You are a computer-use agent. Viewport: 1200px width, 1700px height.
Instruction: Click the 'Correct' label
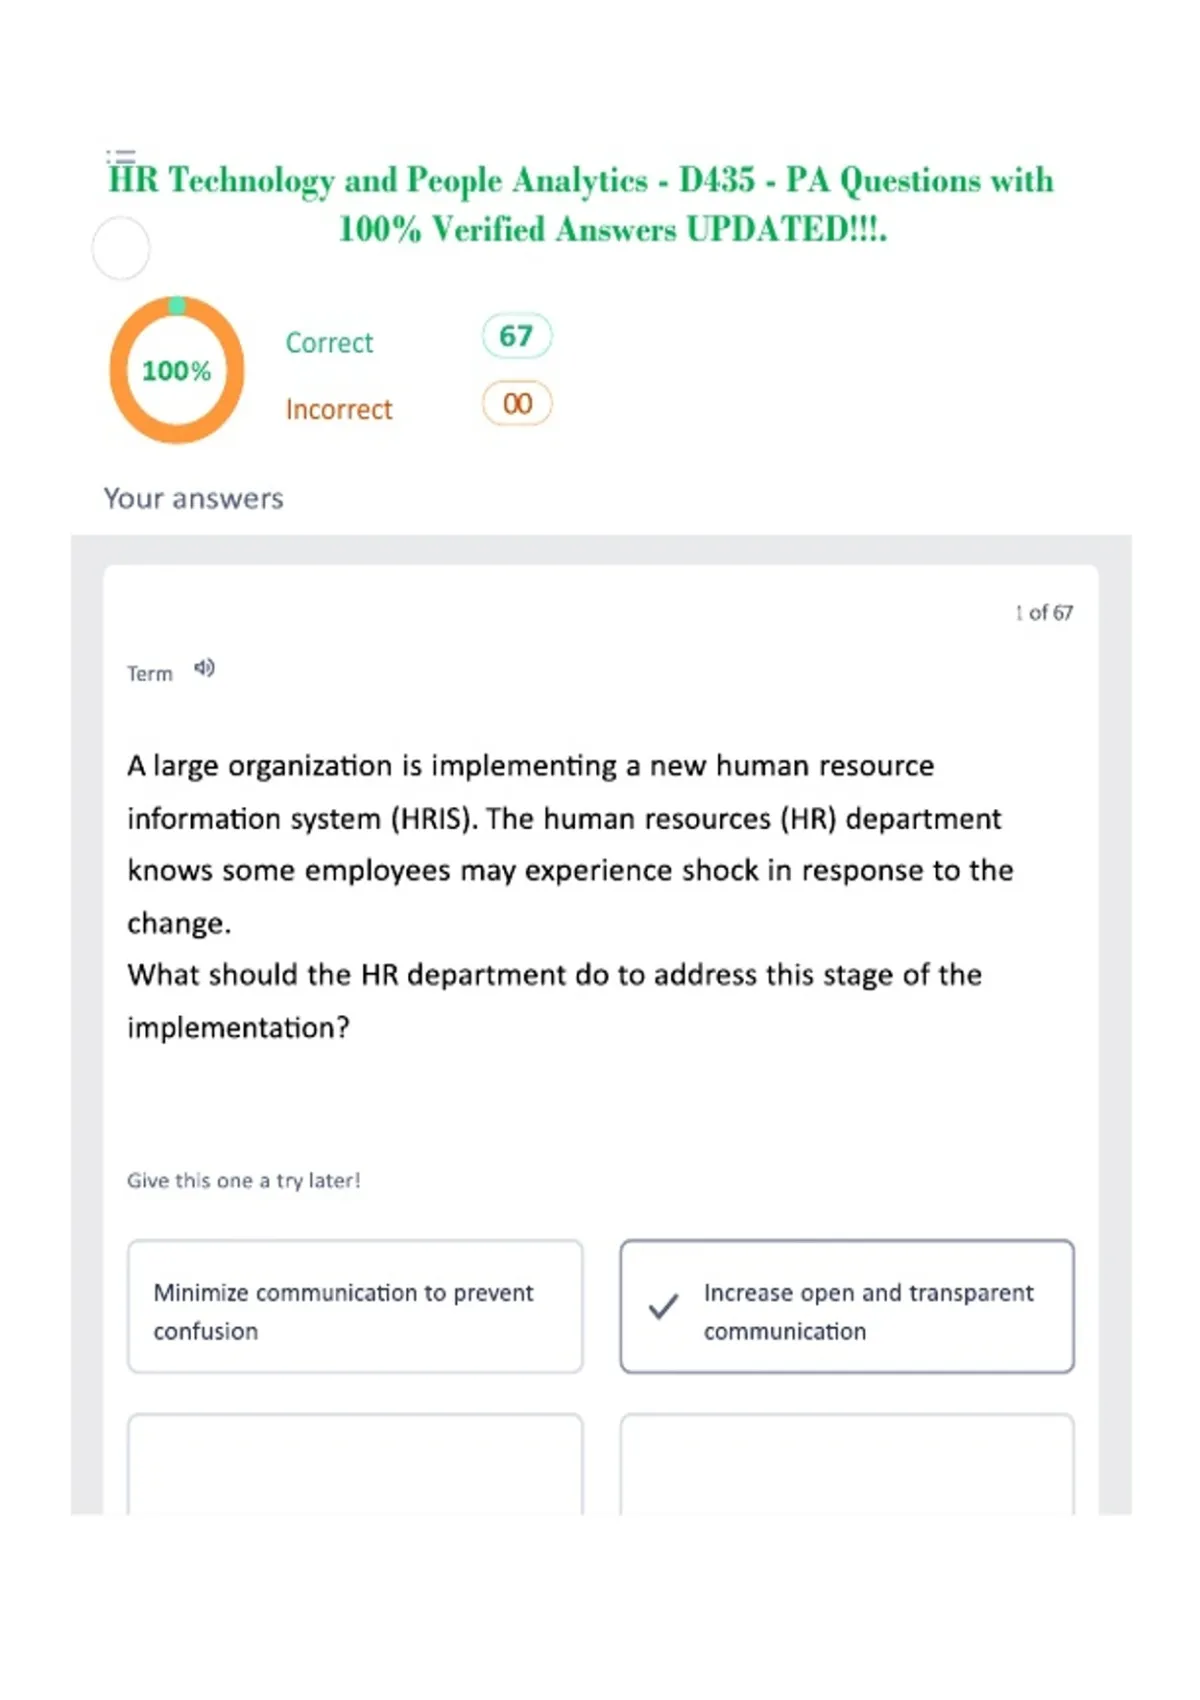[329, 343]
